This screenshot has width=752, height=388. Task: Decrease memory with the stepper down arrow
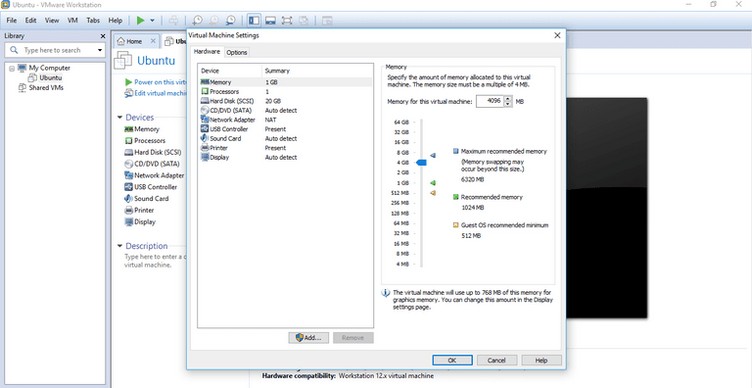coord(508,105)
